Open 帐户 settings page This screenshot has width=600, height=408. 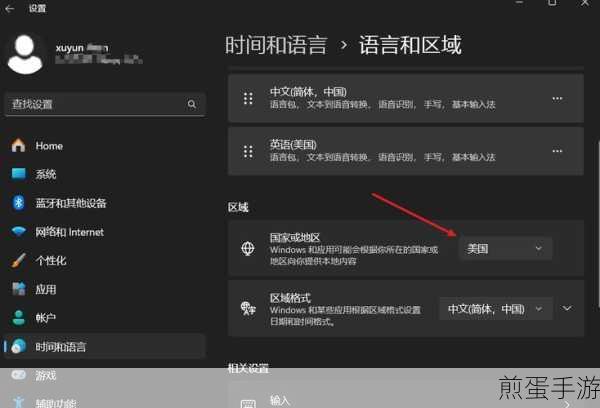104,318
